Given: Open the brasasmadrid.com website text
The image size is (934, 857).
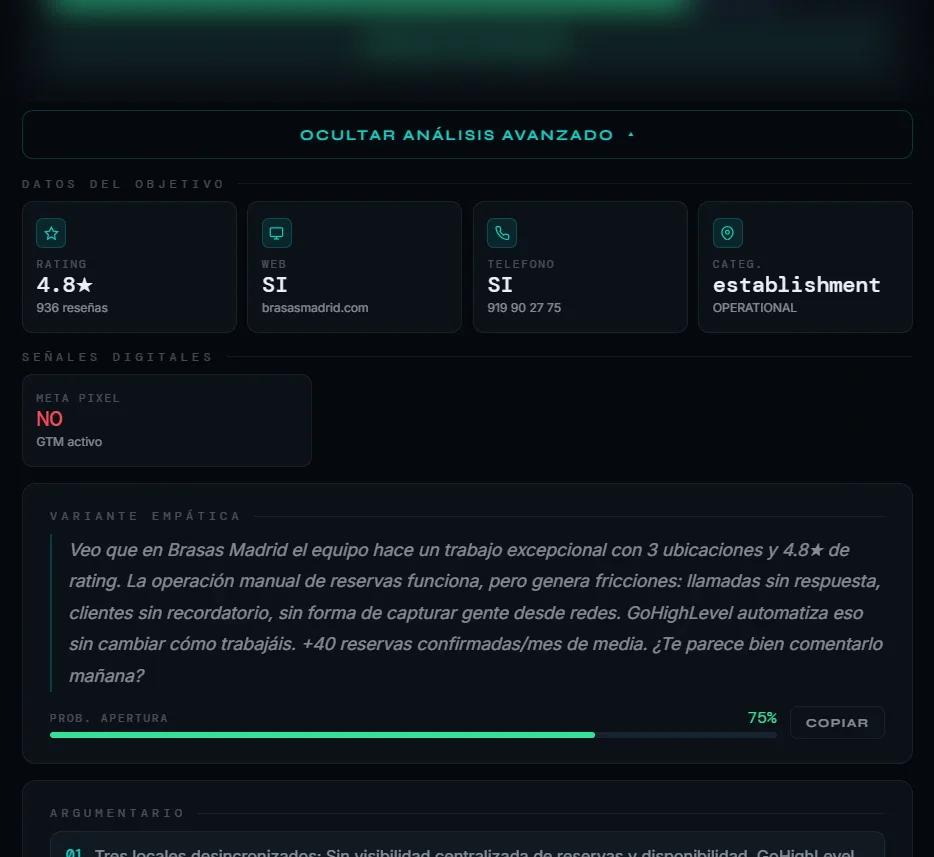Looking at the screenshot, I should [315, 308].
